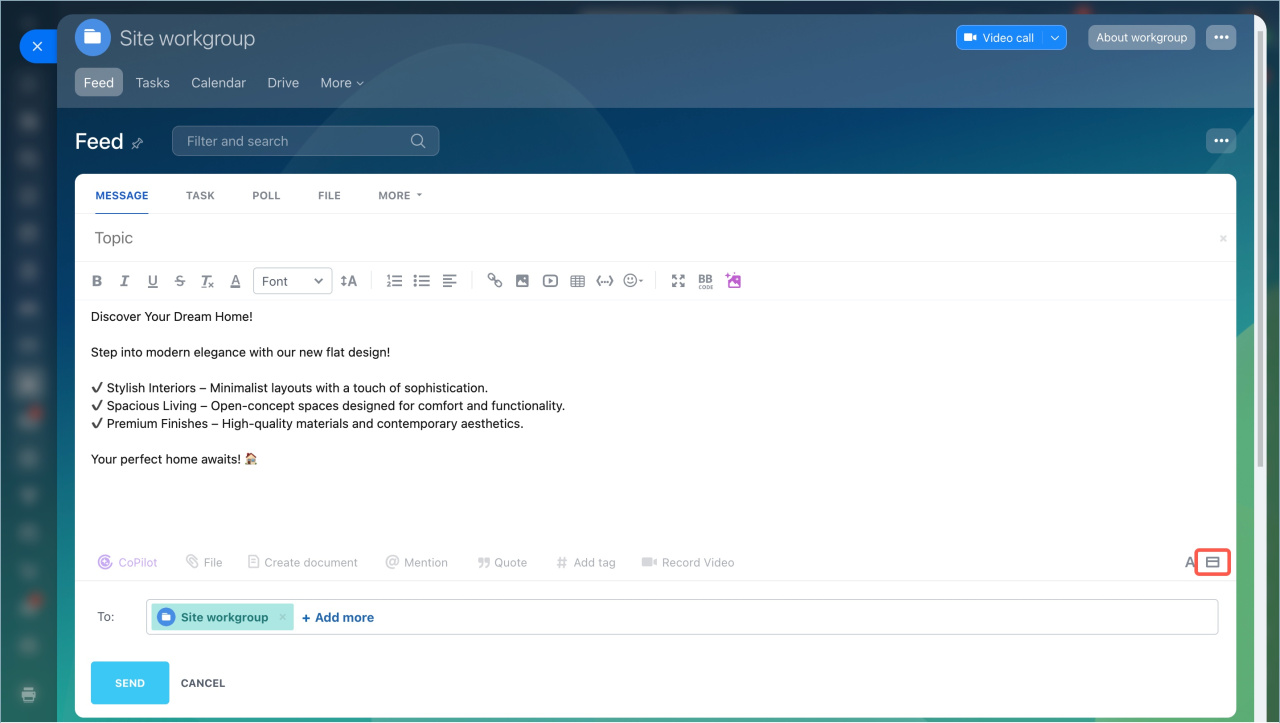
Task: Apply strikethrough formatting
Action: coord(180,281)
